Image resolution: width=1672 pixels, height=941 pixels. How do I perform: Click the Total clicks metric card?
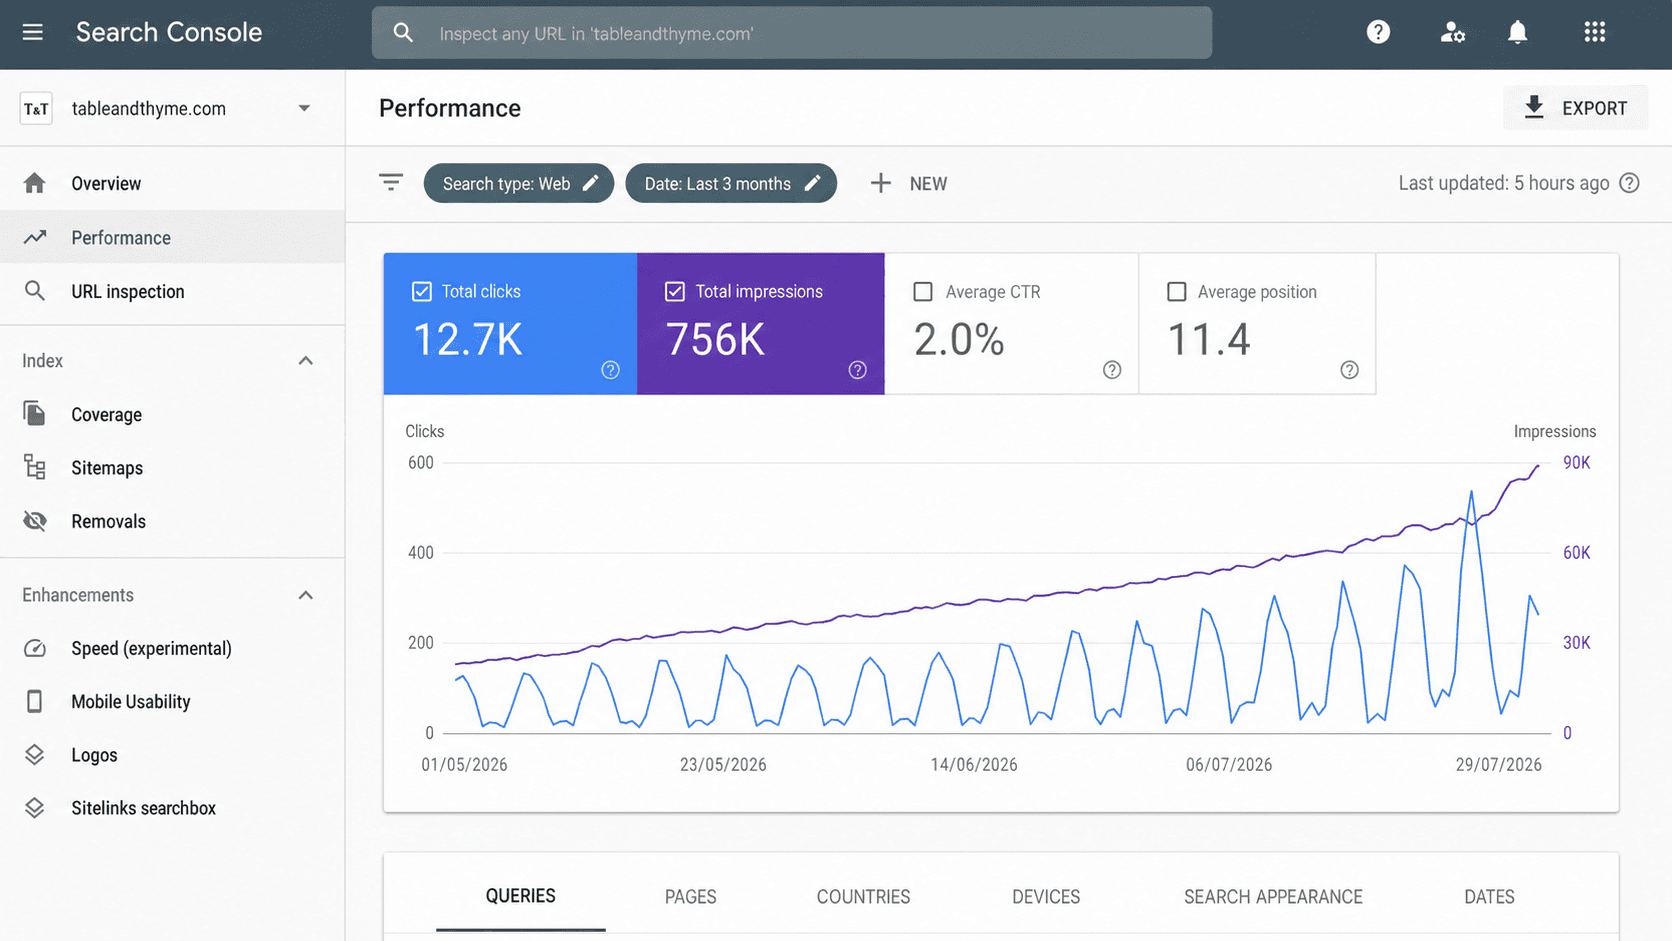[x=510, y=323]
